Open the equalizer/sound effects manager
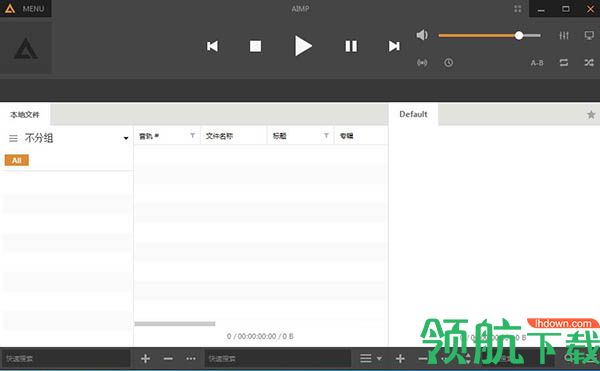600x371 pixels. 564,36
